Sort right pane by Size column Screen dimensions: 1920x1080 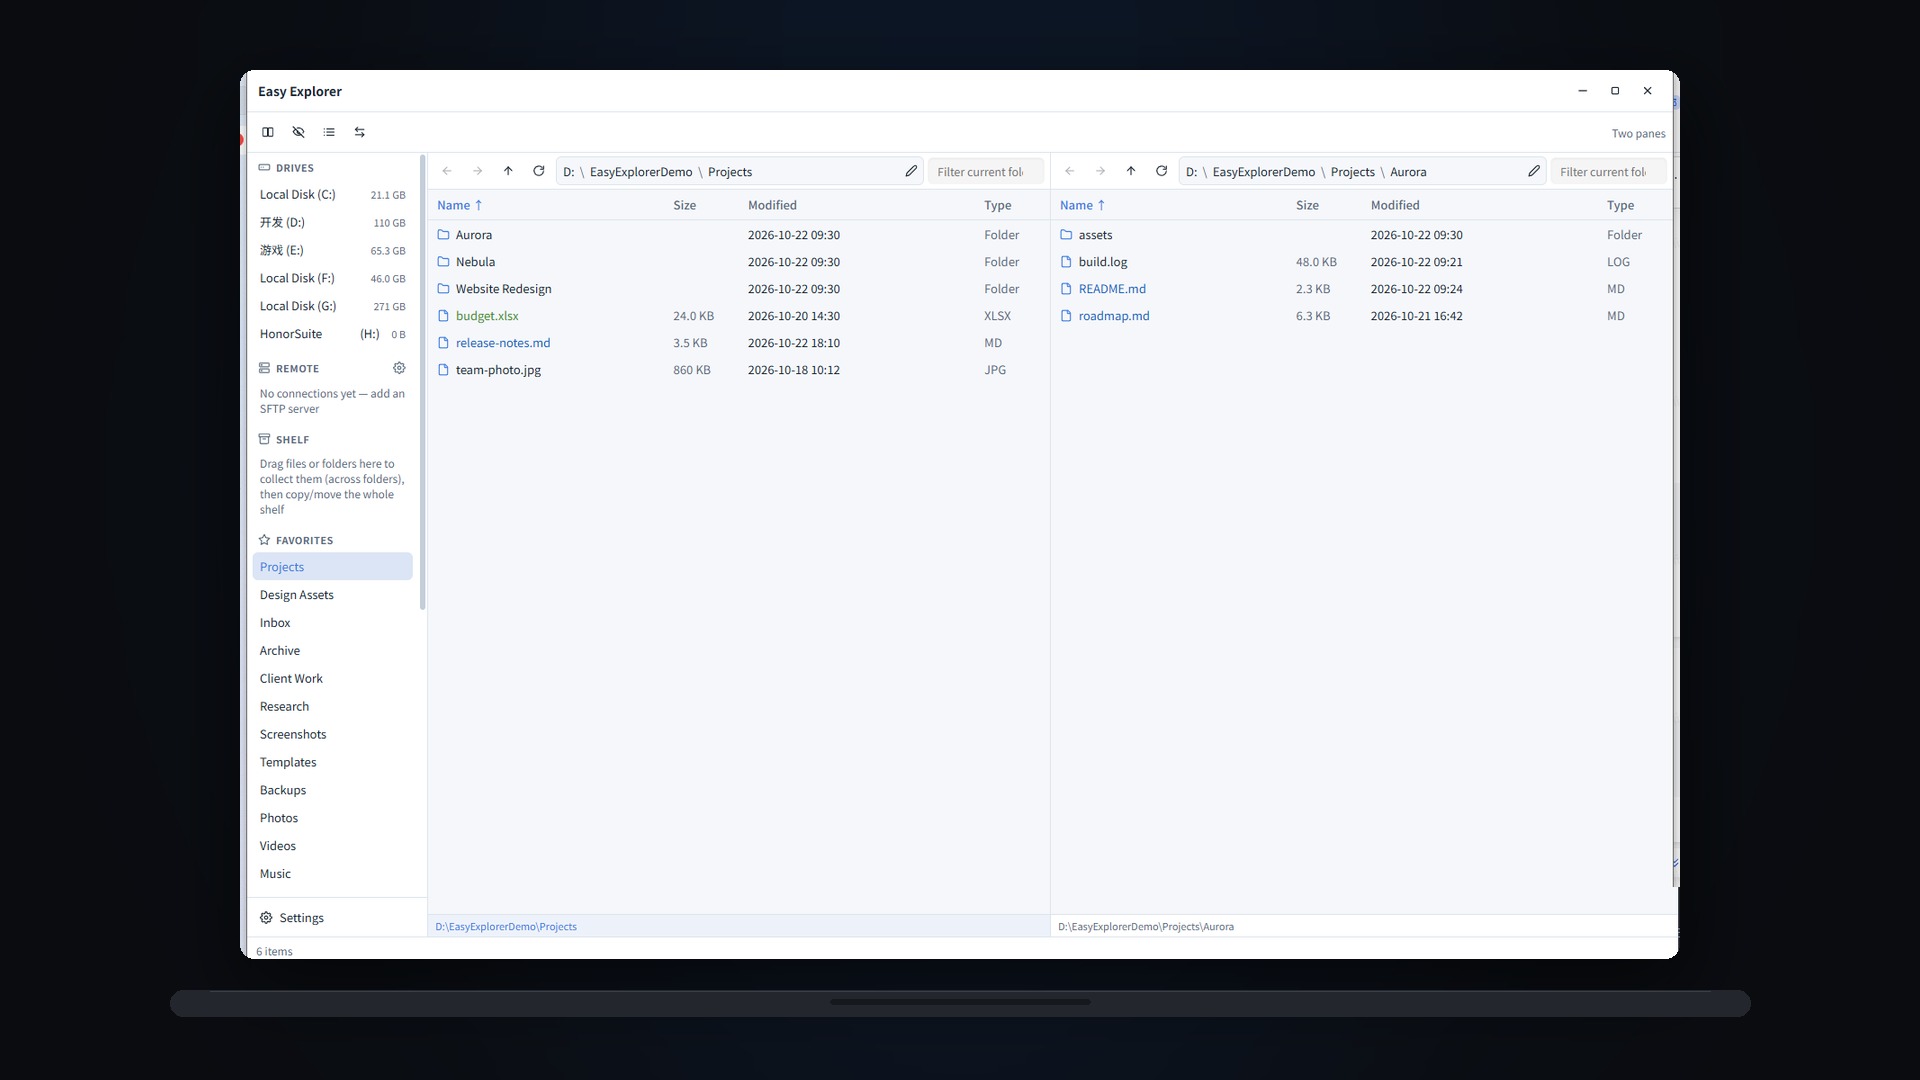[1307, 205]
